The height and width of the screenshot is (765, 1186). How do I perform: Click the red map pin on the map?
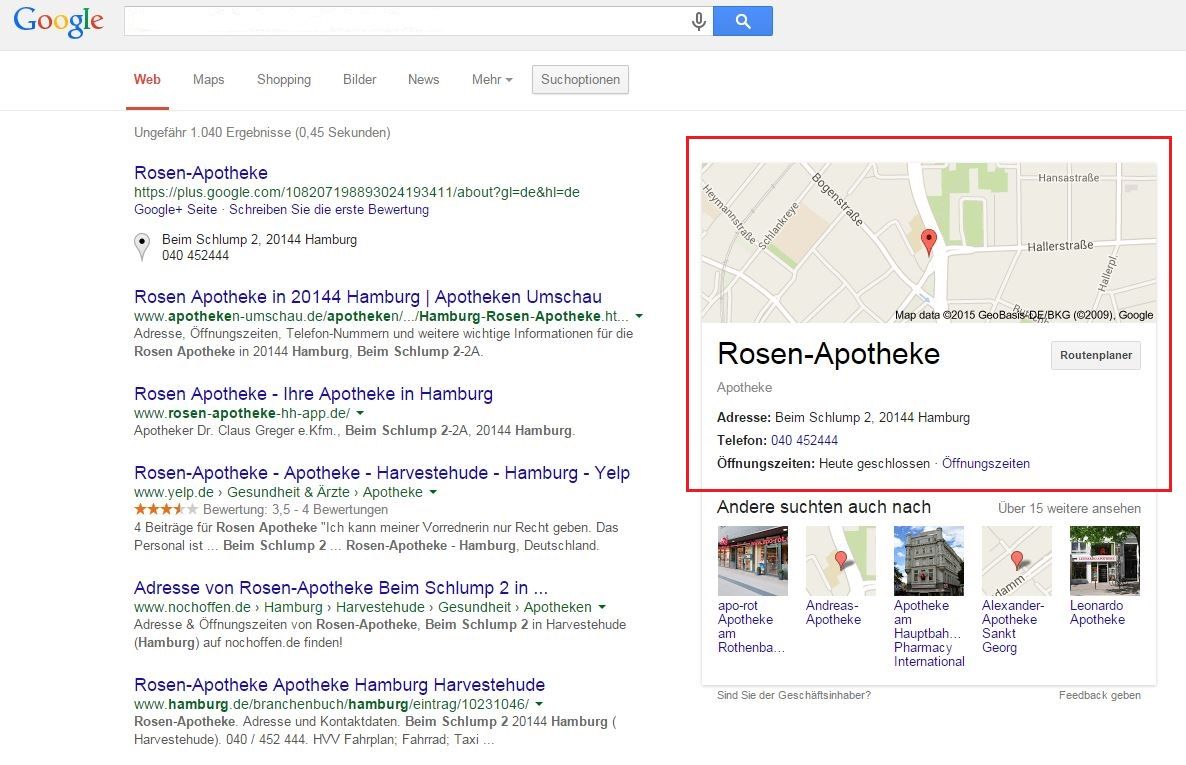pyautogui.click(x=929, y=242)
